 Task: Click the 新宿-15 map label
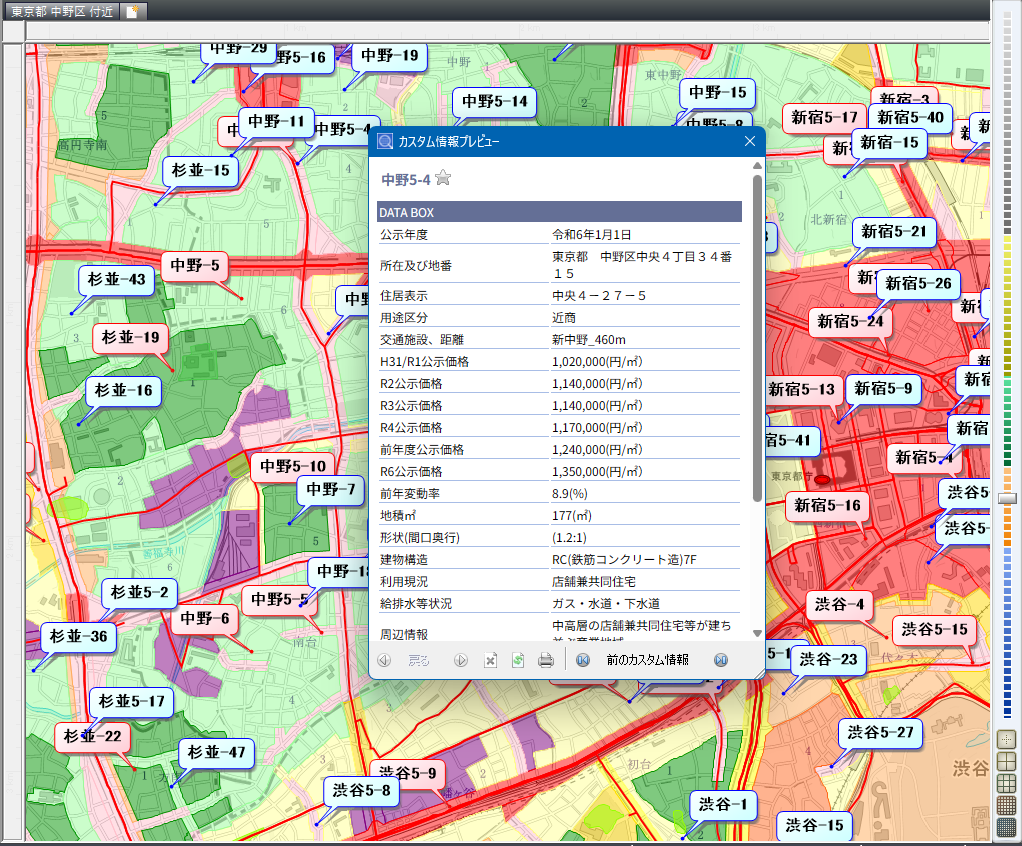tap(889, 143)
